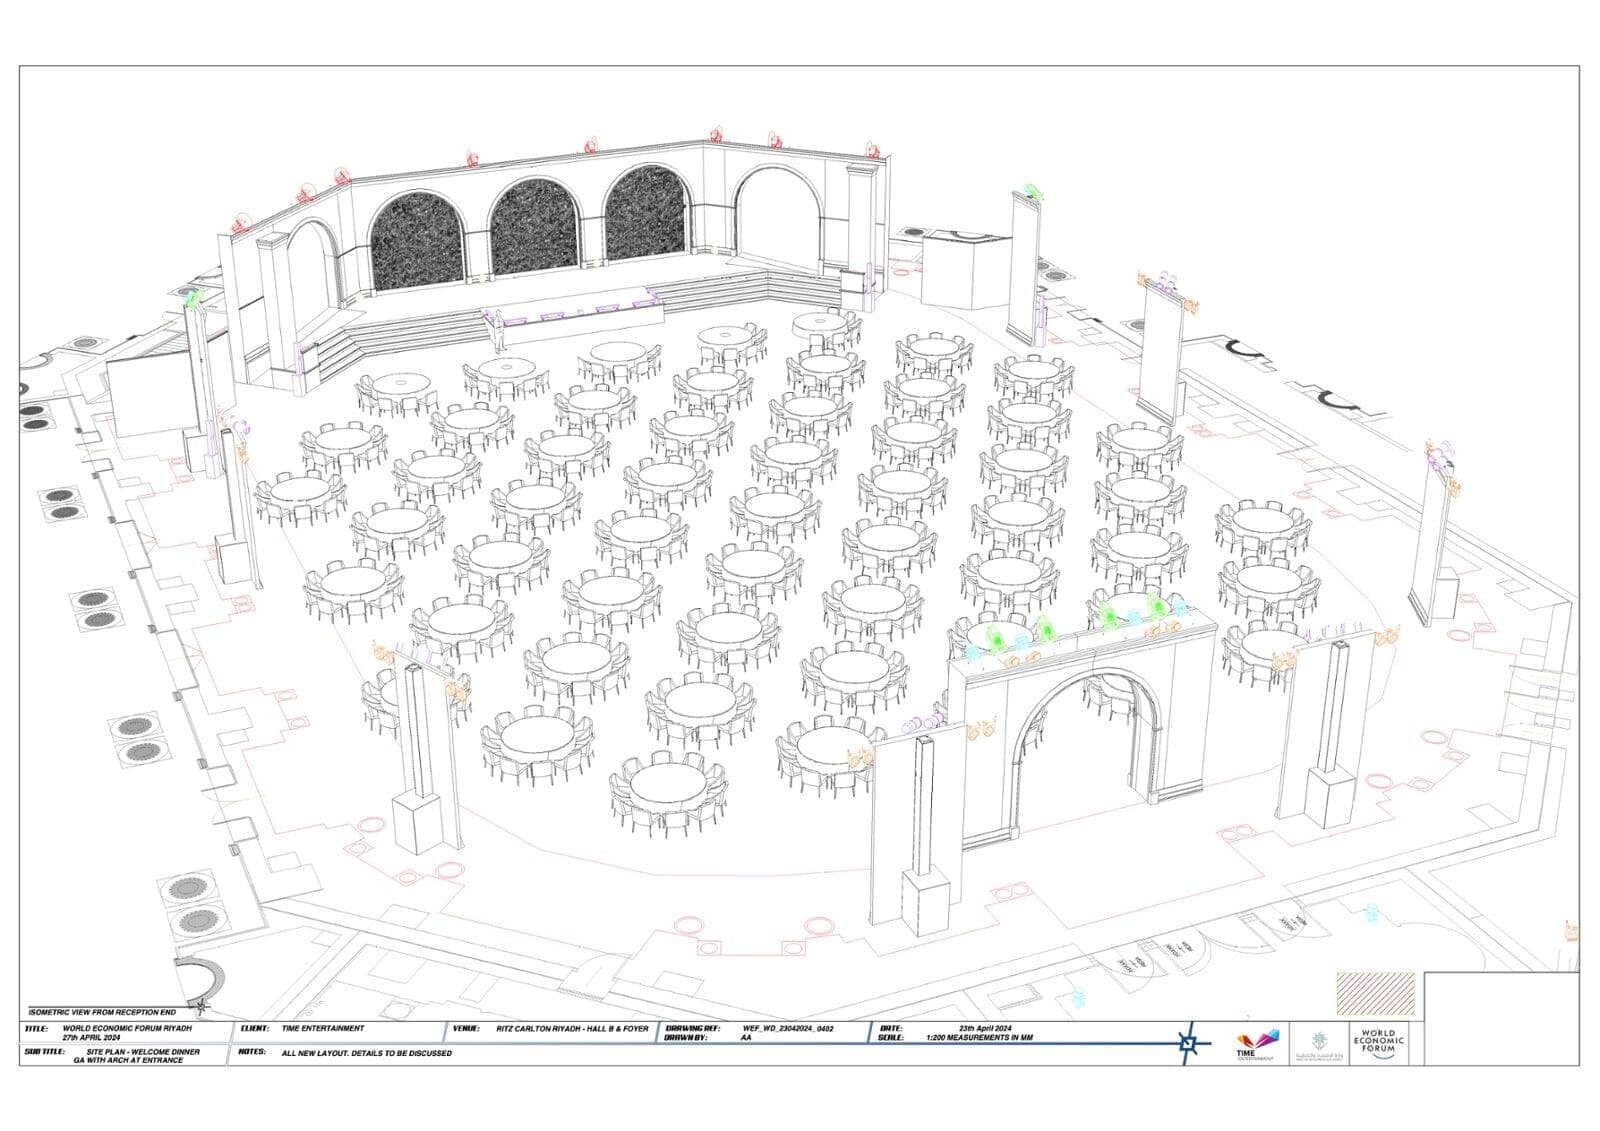Select the text '27th APRIL 2024' under title
This screenshot has width=1600, height=1131.
[91, 1038]
